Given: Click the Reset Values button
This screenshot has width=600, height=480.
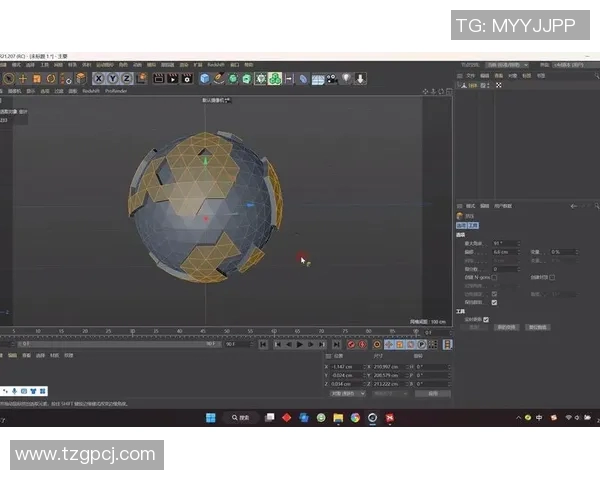Looking at the screenshot, I should click(538, 327).
